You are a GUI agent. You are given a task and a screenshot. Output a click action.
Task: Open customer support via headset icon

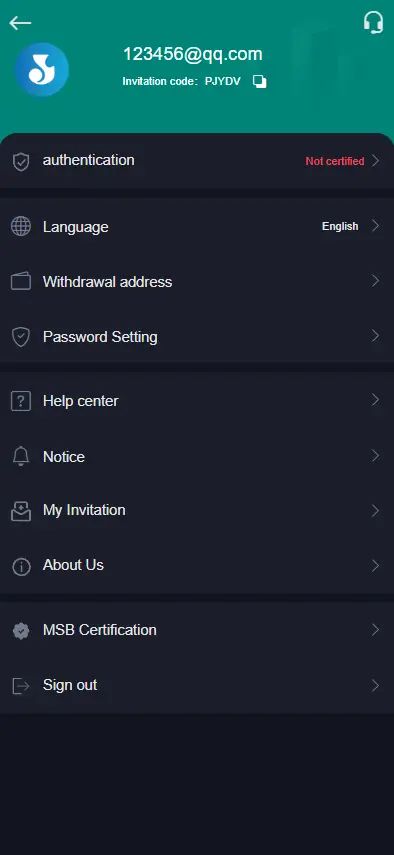[373, 22]
